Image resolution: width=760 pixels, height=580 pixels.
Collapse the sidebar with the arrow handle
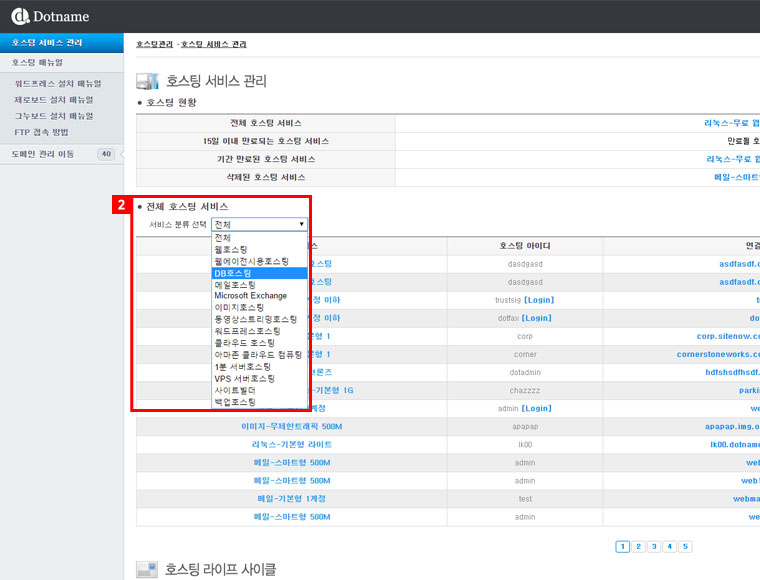pos(121,154)
